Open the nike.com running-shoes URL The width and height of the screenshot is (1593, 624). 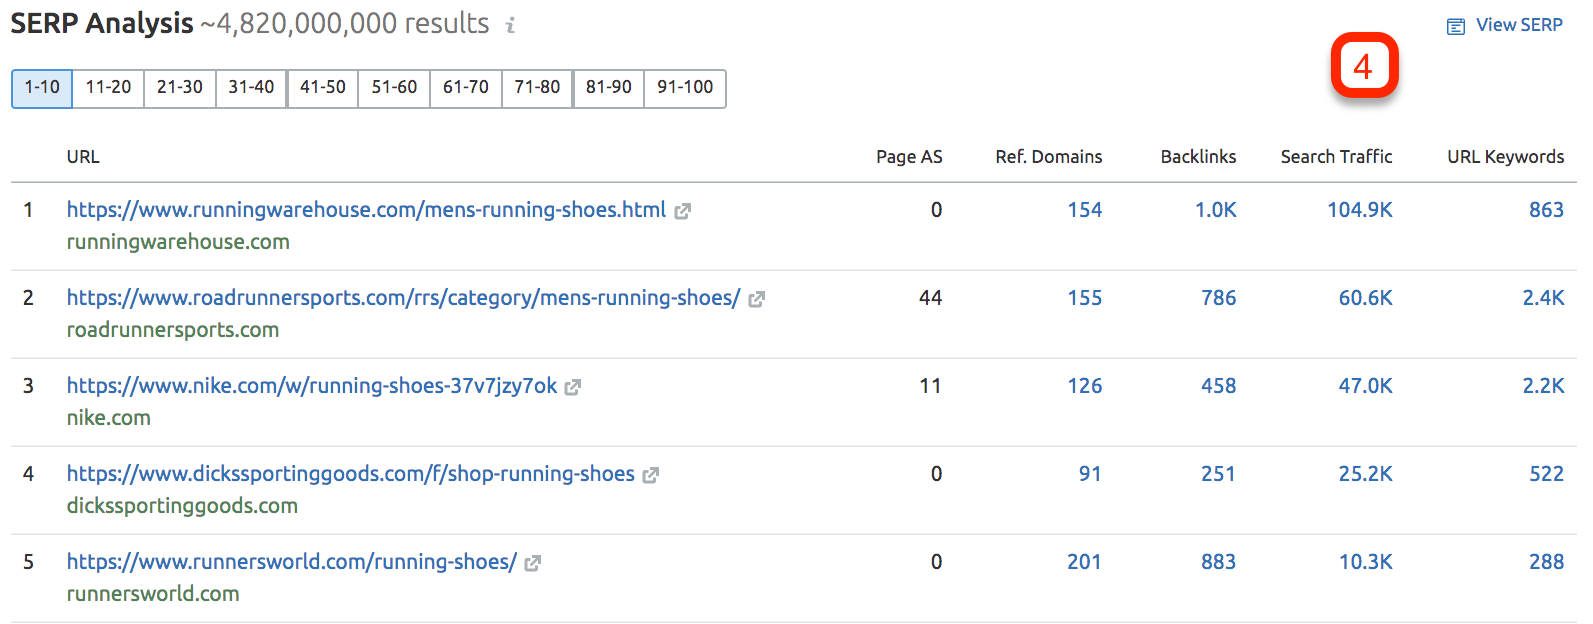312,386
